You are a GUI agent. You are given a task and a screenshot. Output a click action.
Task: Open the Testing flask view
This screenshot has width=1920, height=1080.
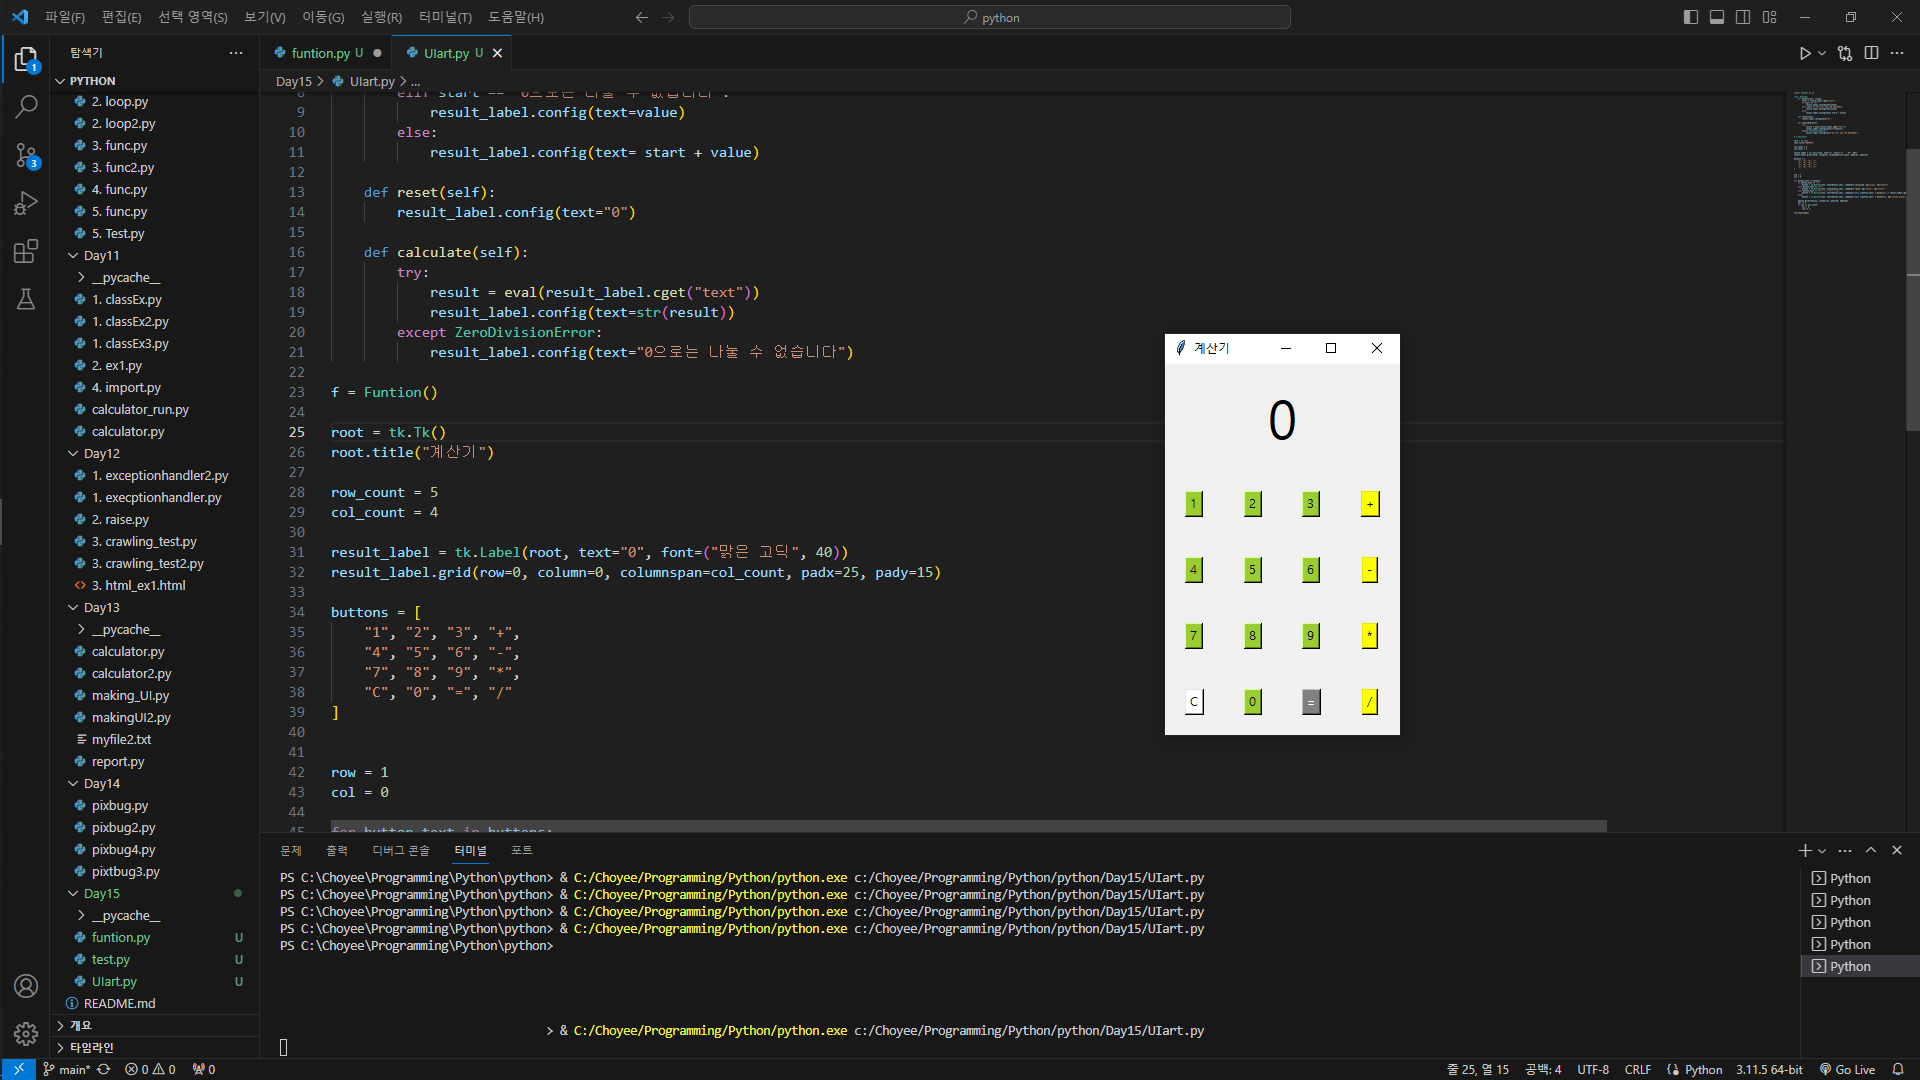(x=26, y=299)
